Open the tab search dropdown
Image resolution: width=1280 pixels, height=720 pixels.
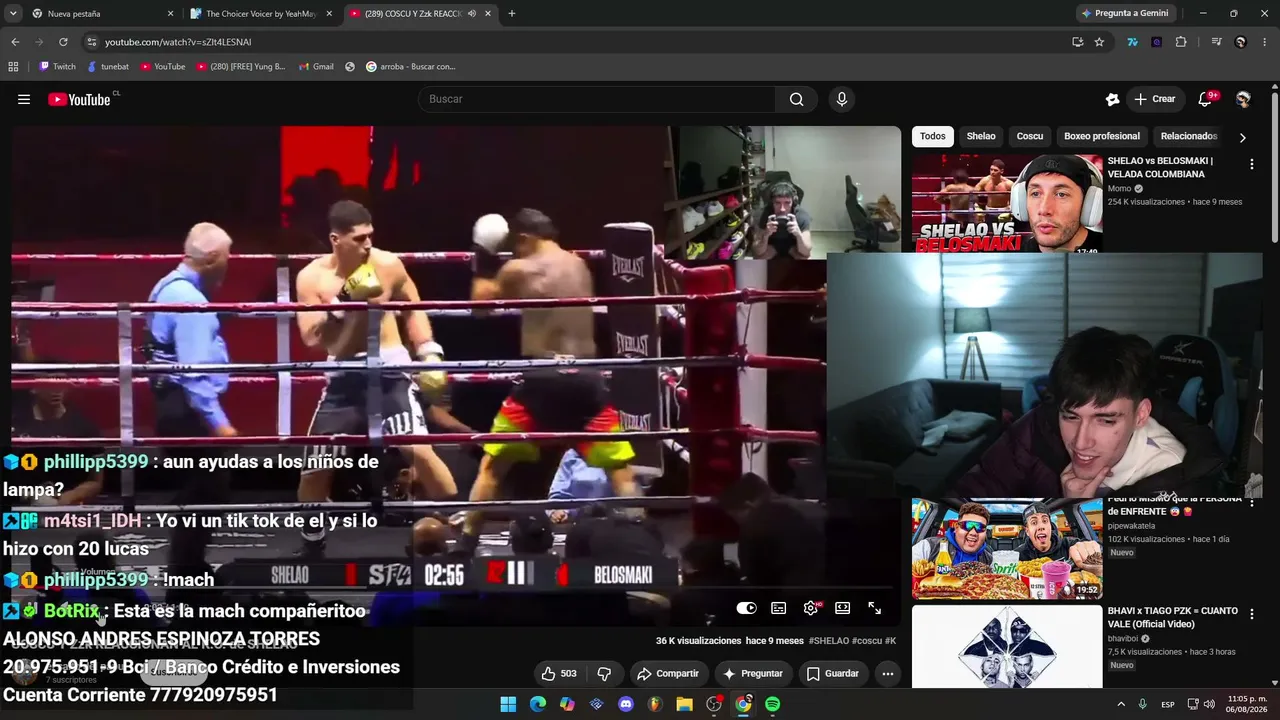[x=13, y=14]
